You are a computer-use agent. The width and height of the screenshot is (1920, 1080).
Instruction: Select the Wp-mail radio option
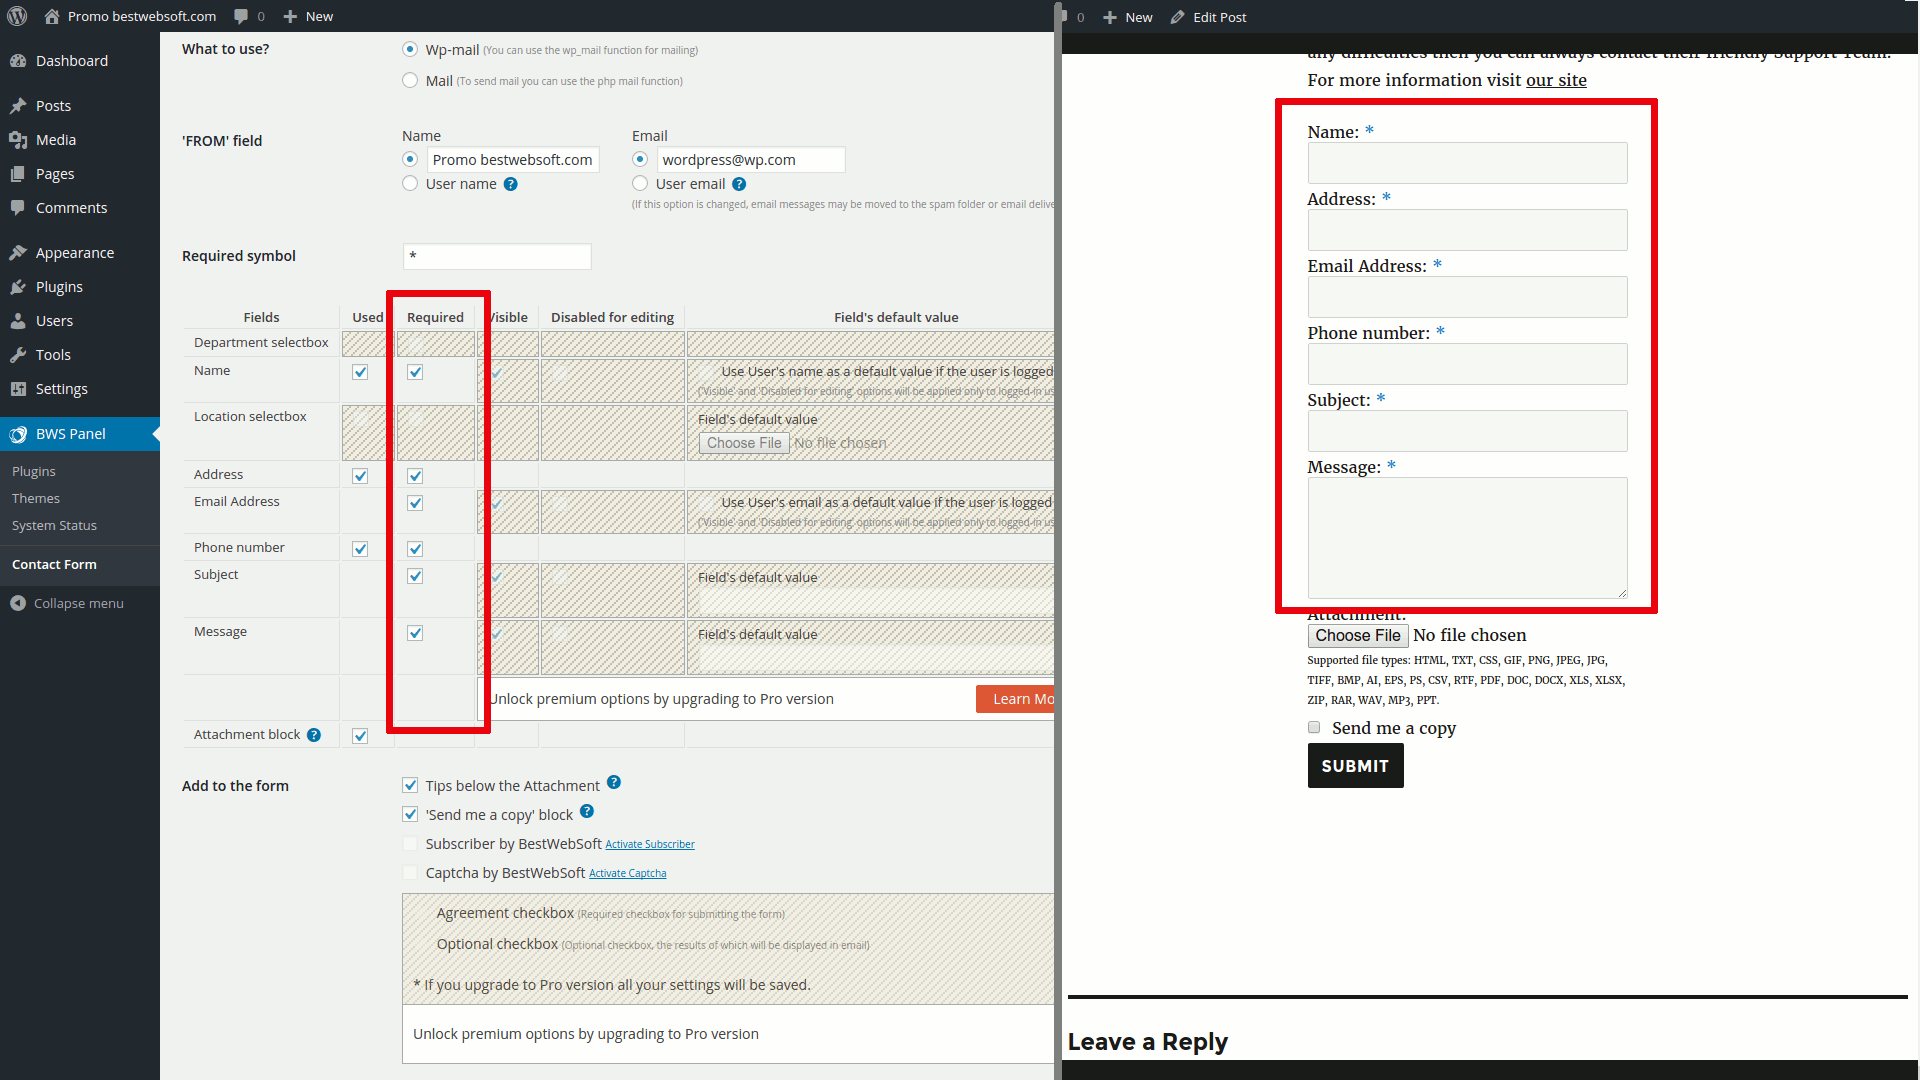pyautogui.click(x=410, y=49)
